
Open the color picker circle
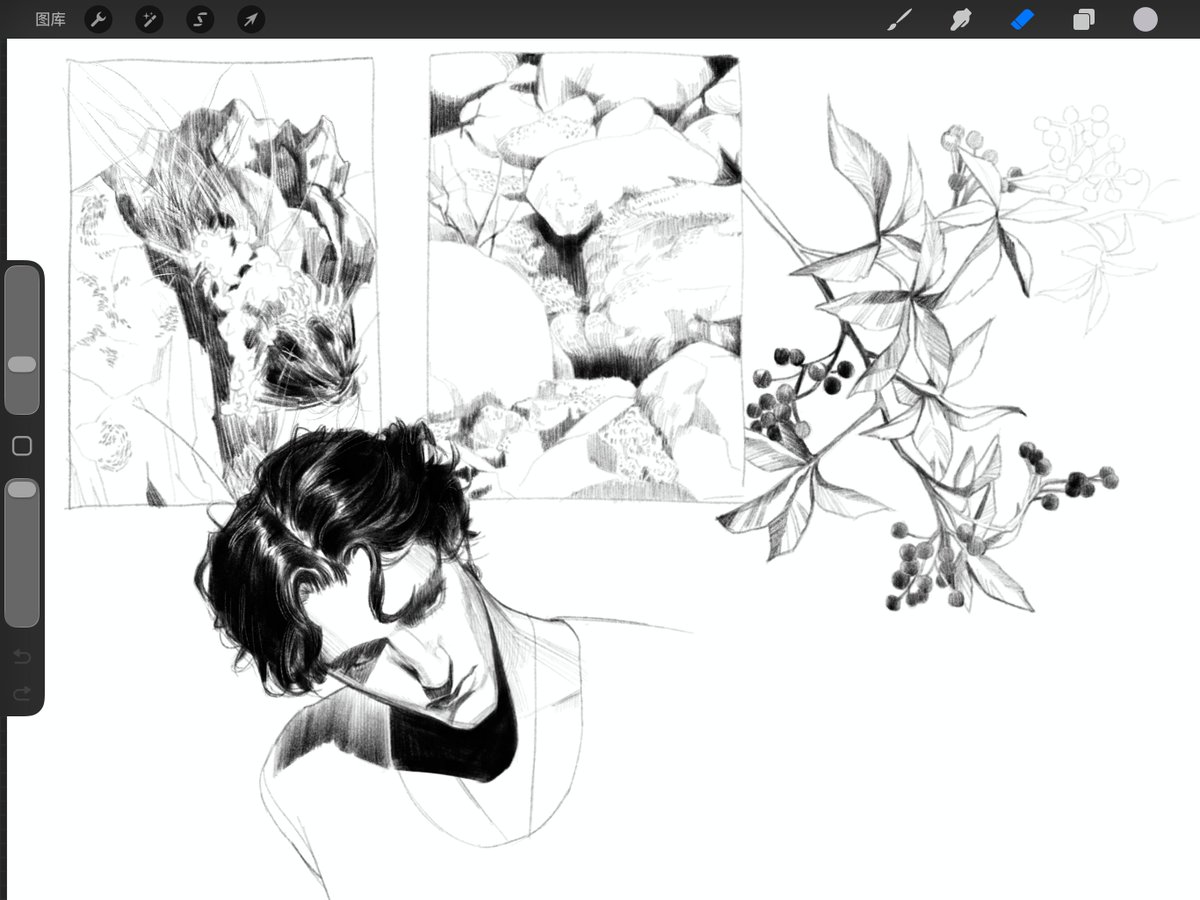[x=1145, y=19]
